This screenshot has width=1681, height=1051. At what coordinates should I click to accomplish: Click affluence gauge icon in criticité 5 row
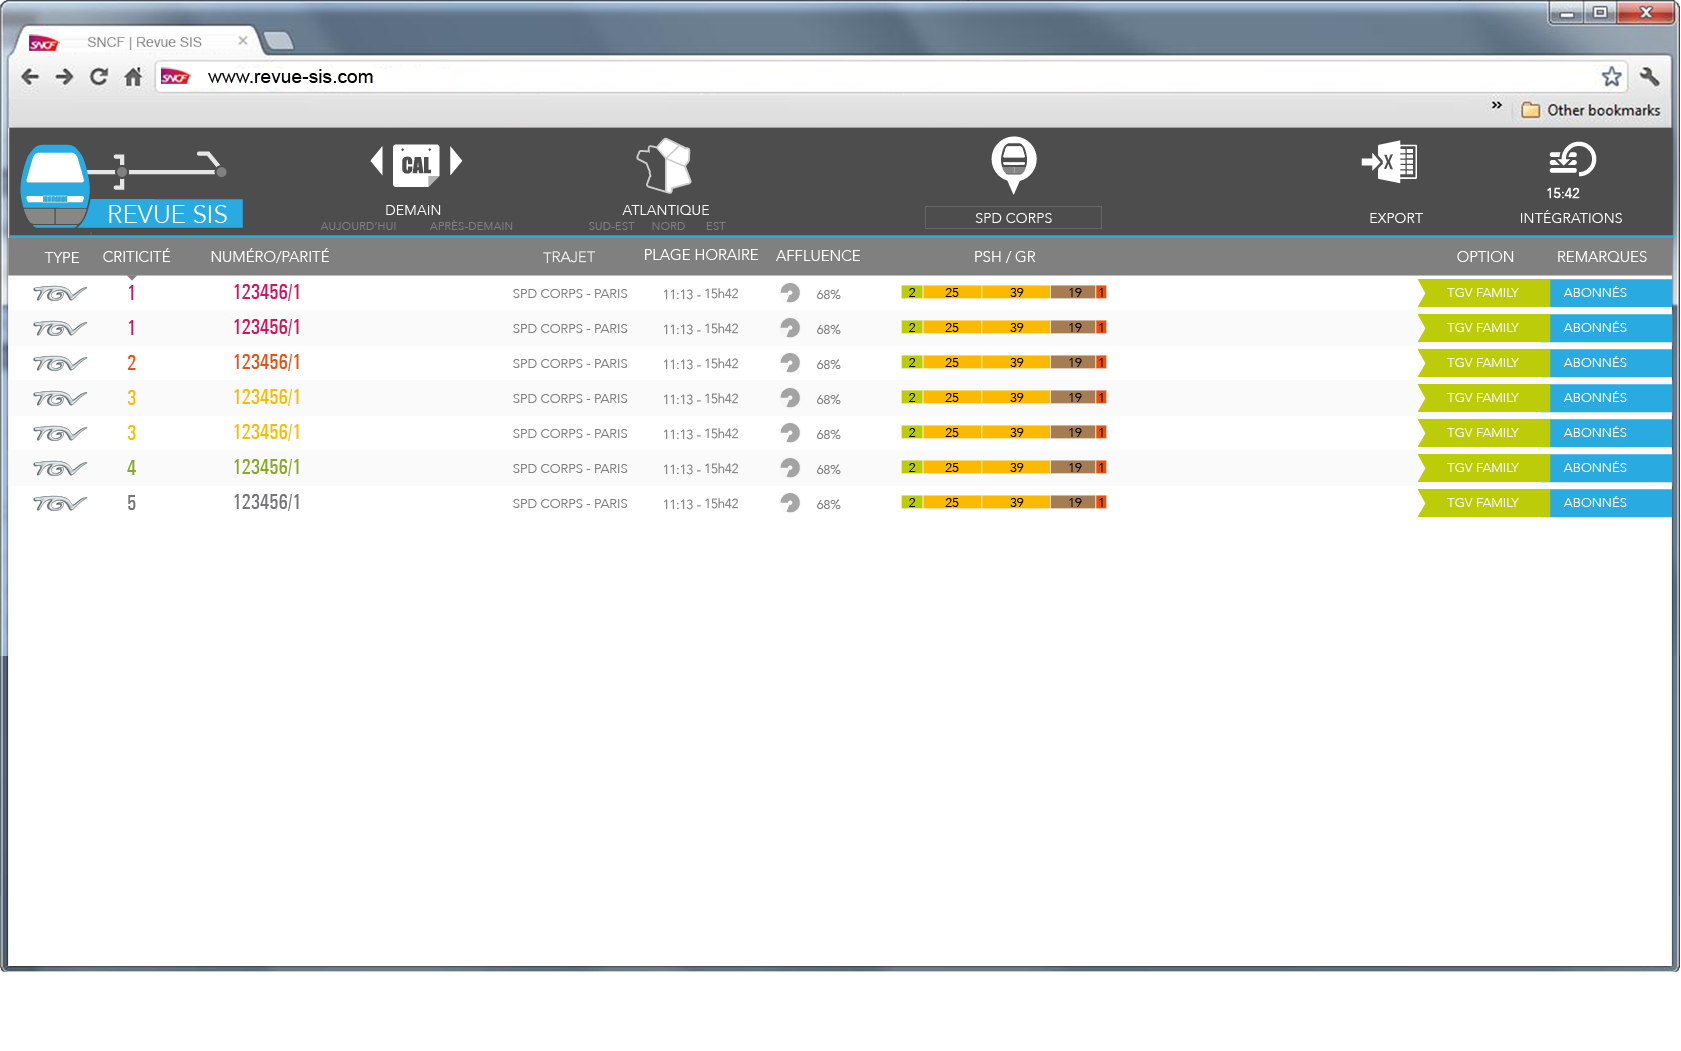[790, 503]
